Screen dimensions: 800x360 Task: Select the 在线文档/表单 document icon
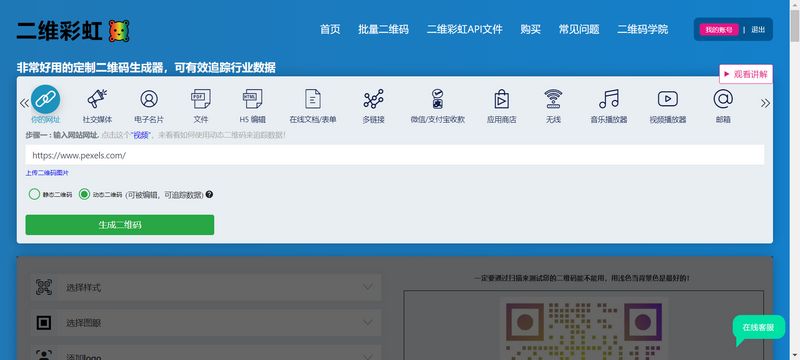[x=313, y=99]
